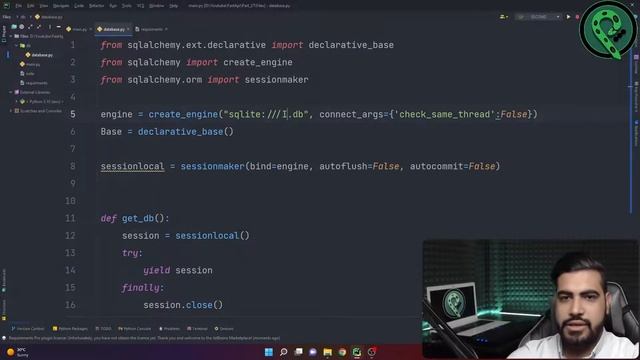Open the user/code-with-me dropdown icon
The width and height of the screenshot is (640, 360).
point(504,17)
